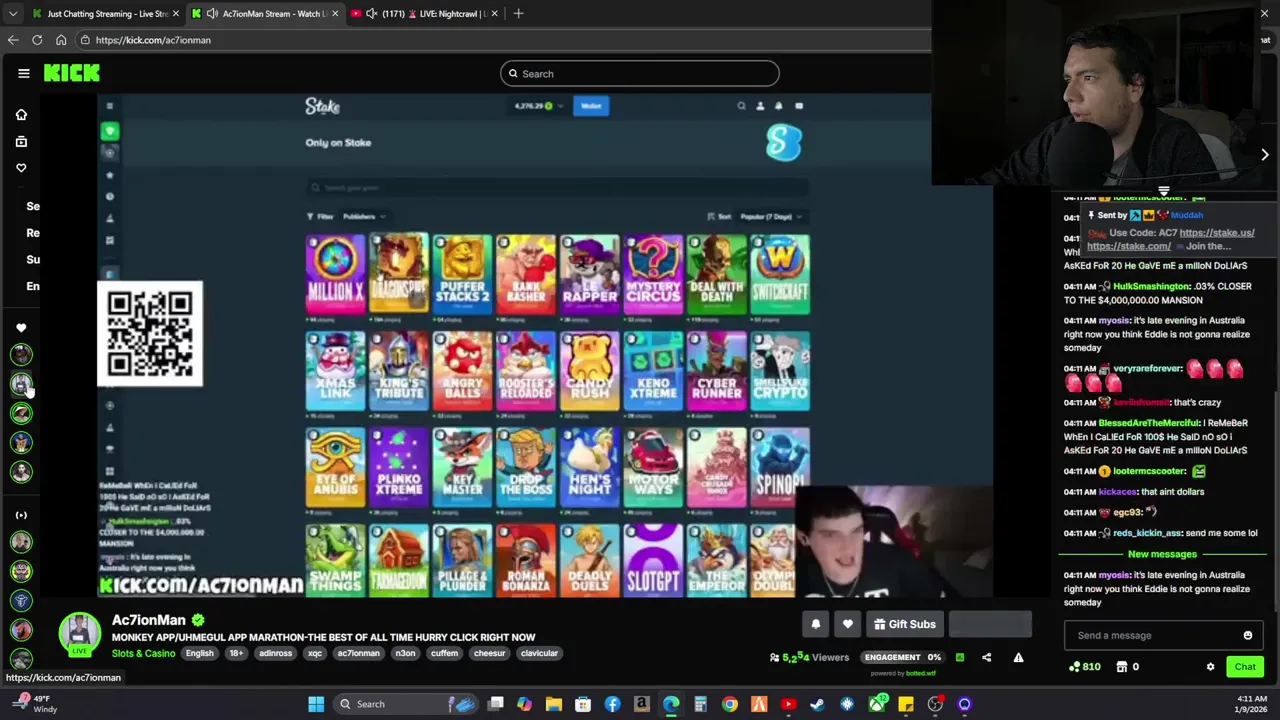Image resolution: width=1280 pixels, height=720 pixels.
Task: Select the Ac7ionMan Stream browser tab
Action: pyautogui.click(x=265, y=14)
